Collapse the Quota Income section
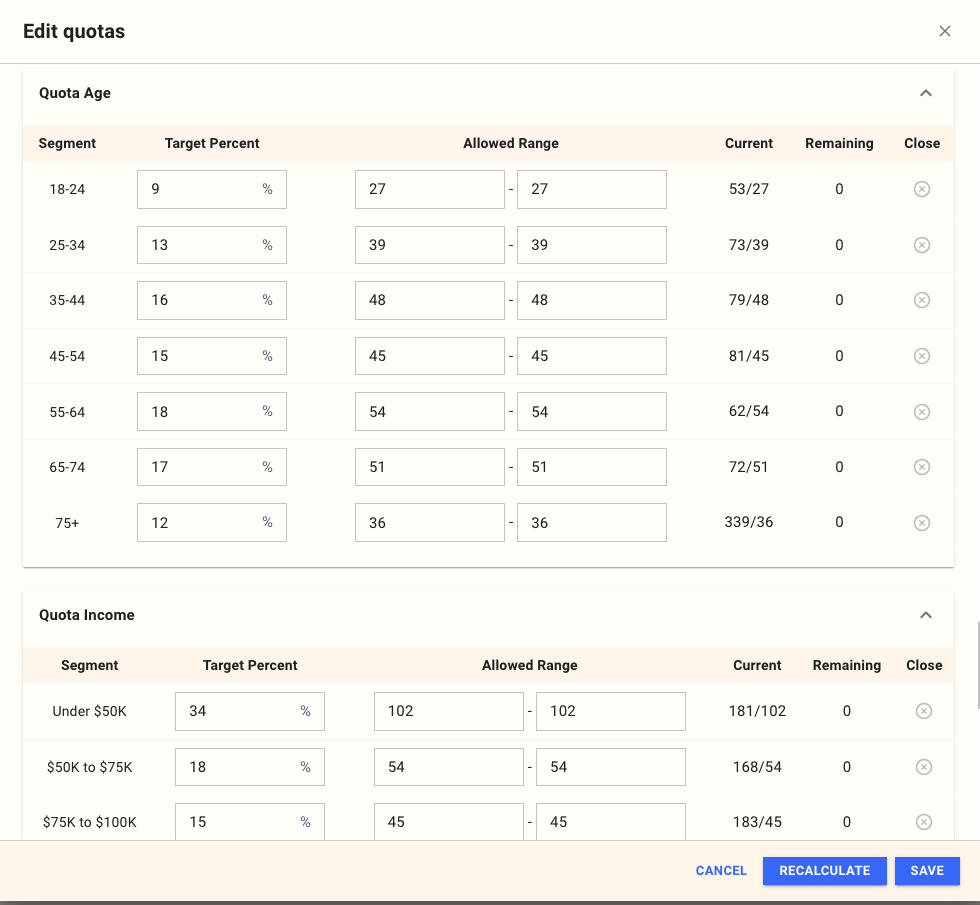The image size is (980, 905). coord(926,615)
